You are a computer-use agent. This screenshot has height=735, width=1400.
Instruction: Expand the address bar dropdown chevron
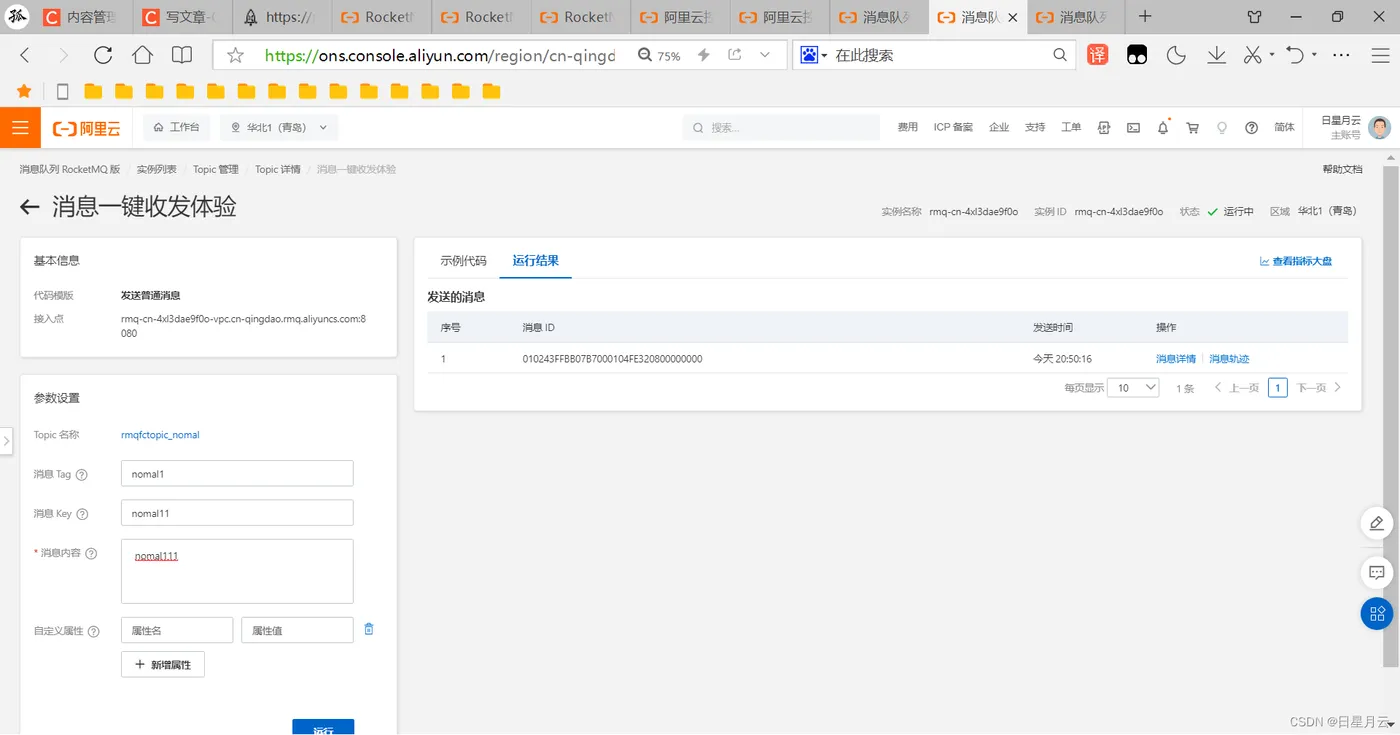(x=765, y=55)
